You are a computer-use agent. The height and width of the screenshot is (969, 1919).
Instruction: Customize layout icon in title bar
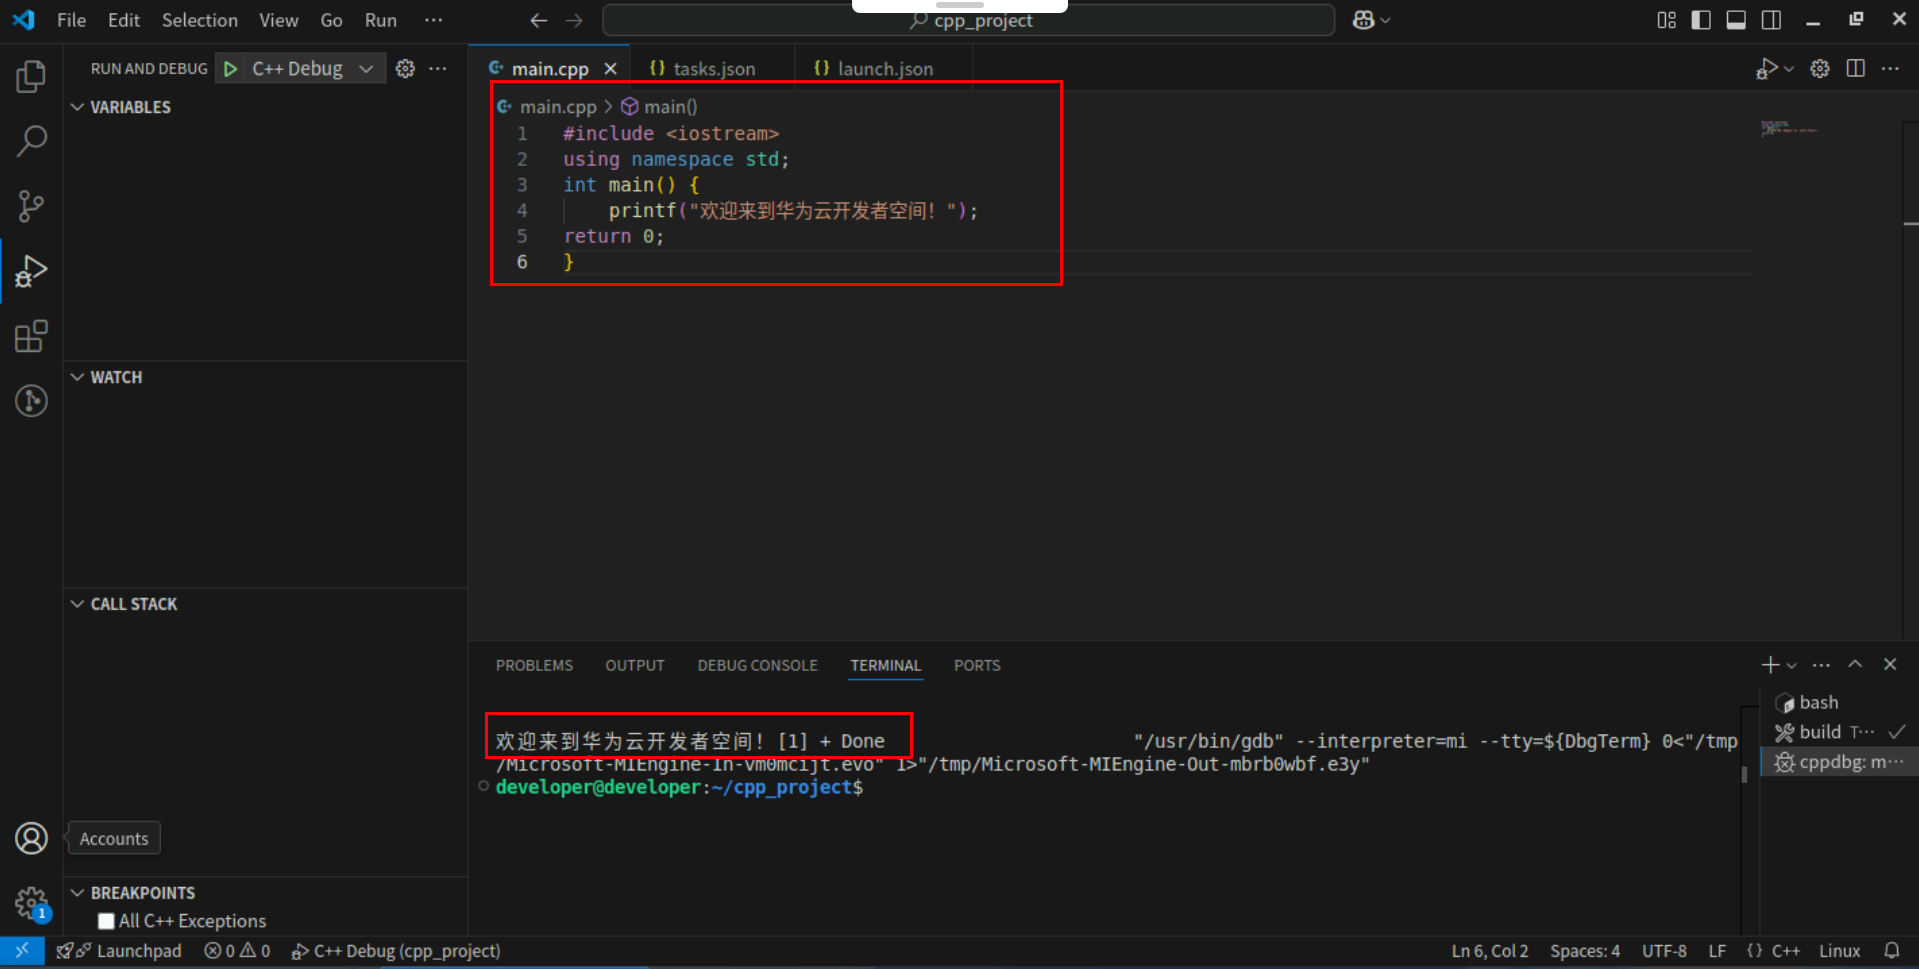[1666, 20]
